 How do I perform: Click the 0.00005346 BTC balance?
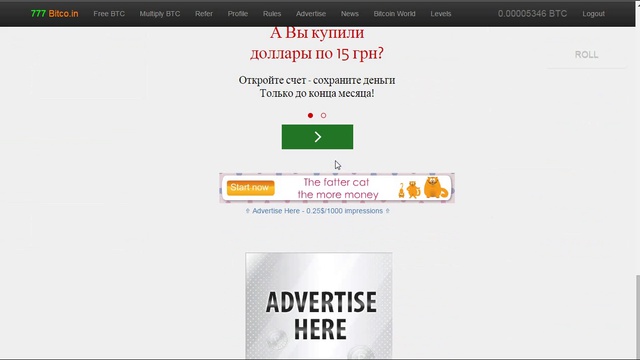click(x=532, y=13)
